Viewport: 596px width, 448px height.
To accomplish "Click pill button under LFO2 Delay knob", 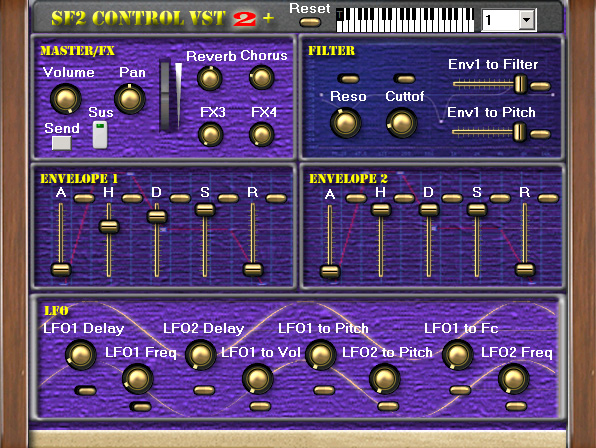I will [x=204, y=390].
